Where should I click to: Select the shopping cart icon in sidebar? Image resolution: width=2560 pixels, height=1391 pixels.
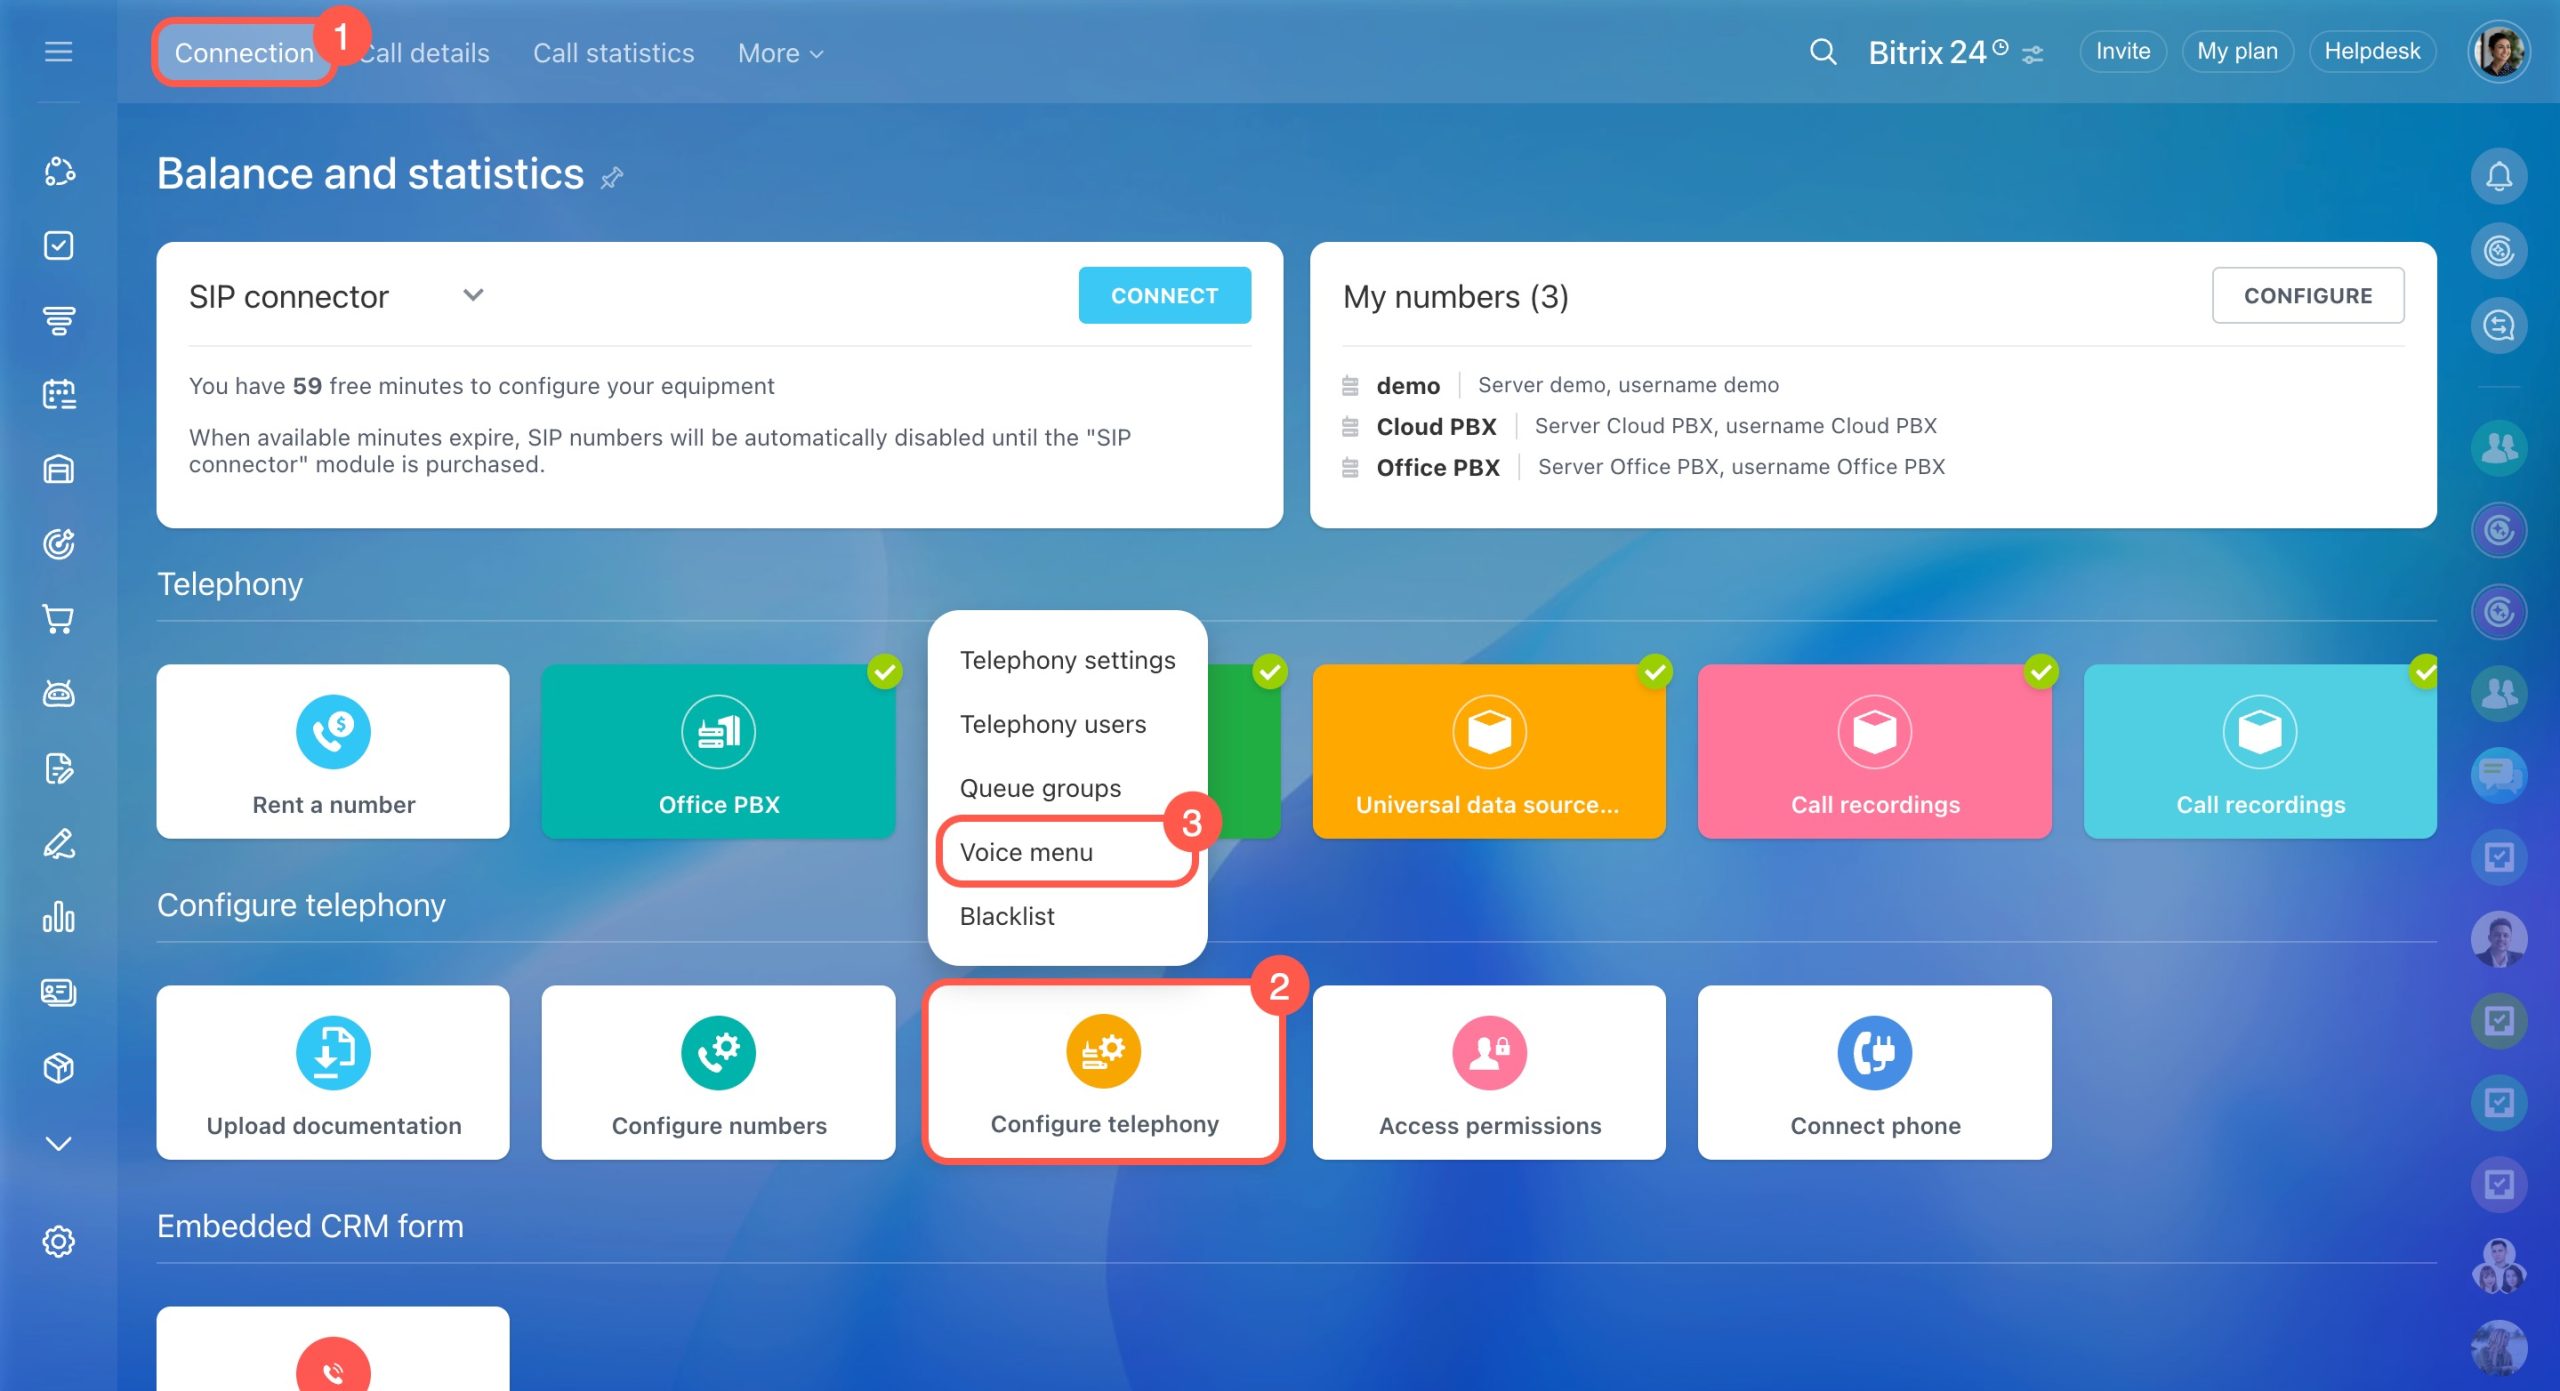tap(59, 619)
